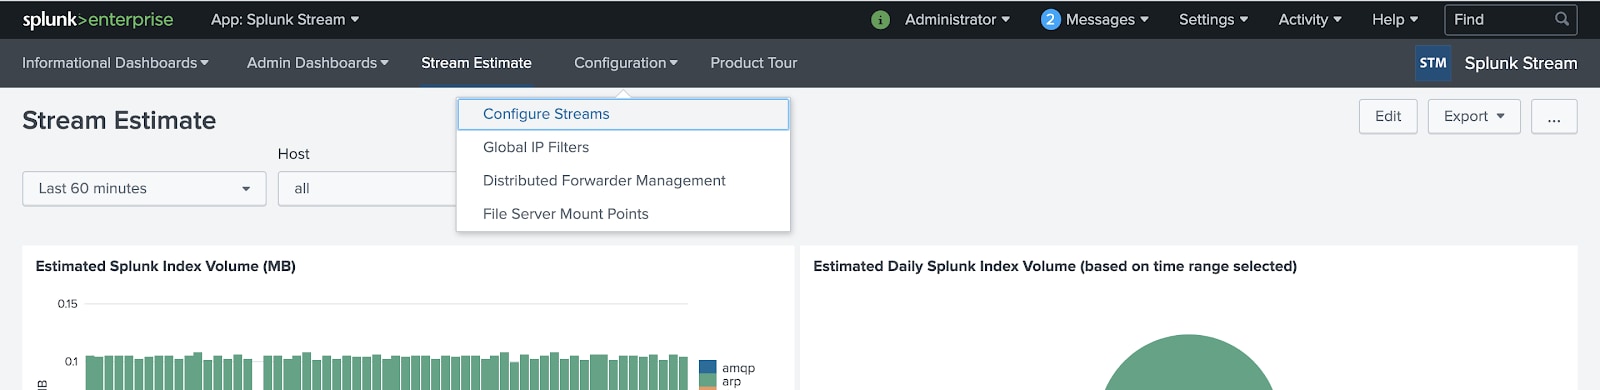Click the amqp legend color swatch

[708, 367]
